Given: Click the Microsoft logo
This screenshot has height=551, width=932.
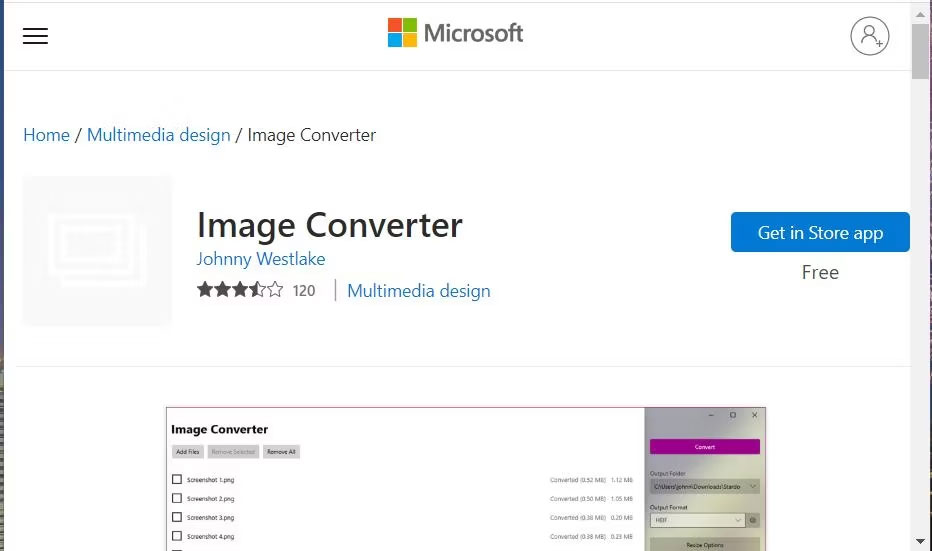Looking at the screenshot, I should click(455, 33).
